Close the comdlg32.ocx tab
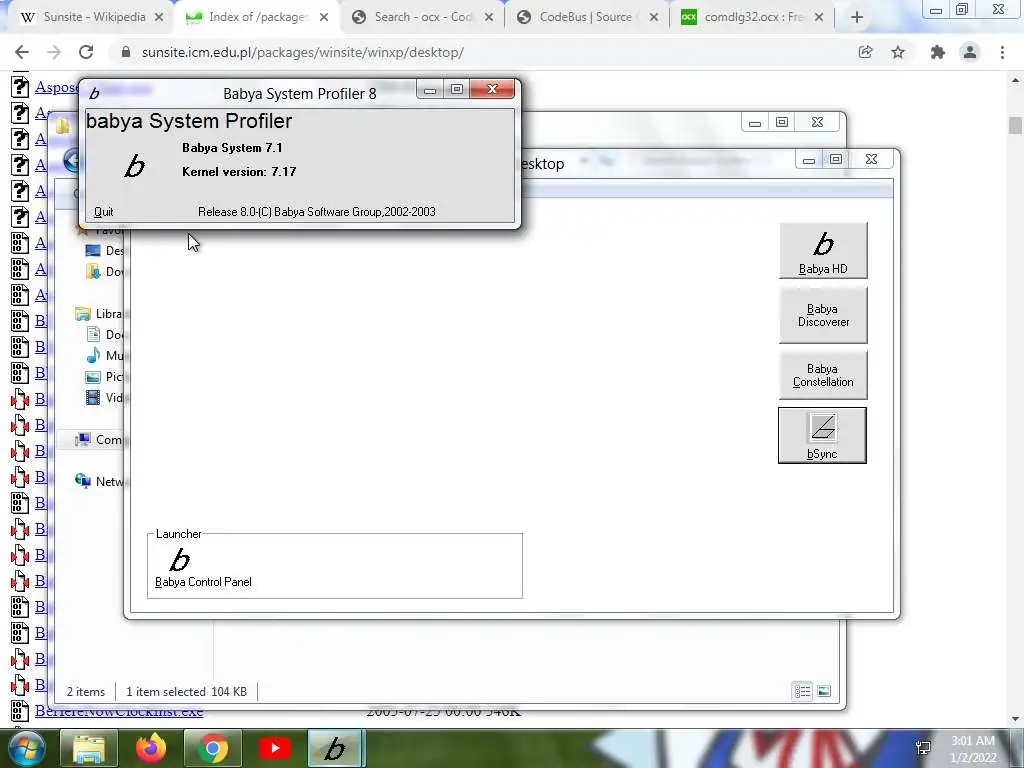The image size is (1024, 768). tap(819, 18)
